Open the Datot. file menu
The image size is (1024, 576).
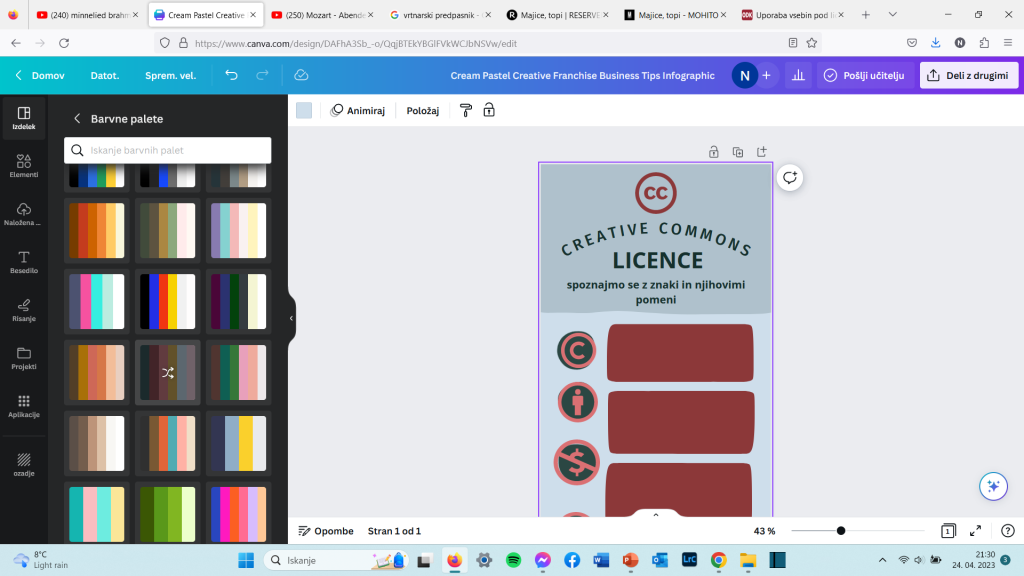coord(104,76)
